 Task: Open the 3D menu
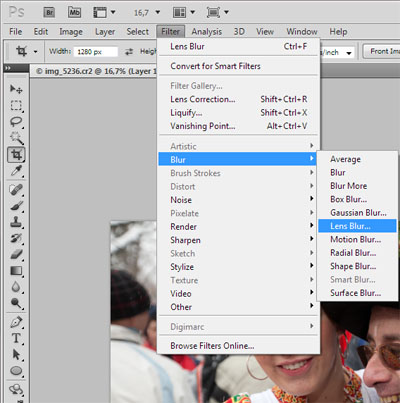point(239,32)
